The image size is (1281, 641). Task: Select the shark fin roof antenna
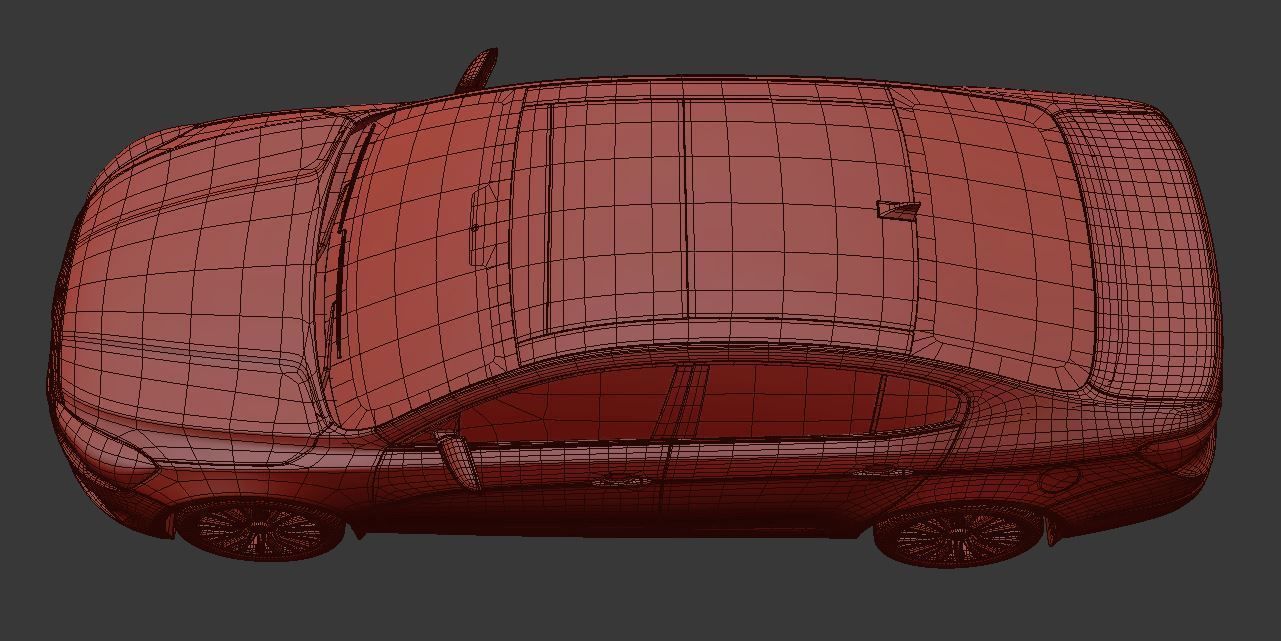tap(898, 209)
